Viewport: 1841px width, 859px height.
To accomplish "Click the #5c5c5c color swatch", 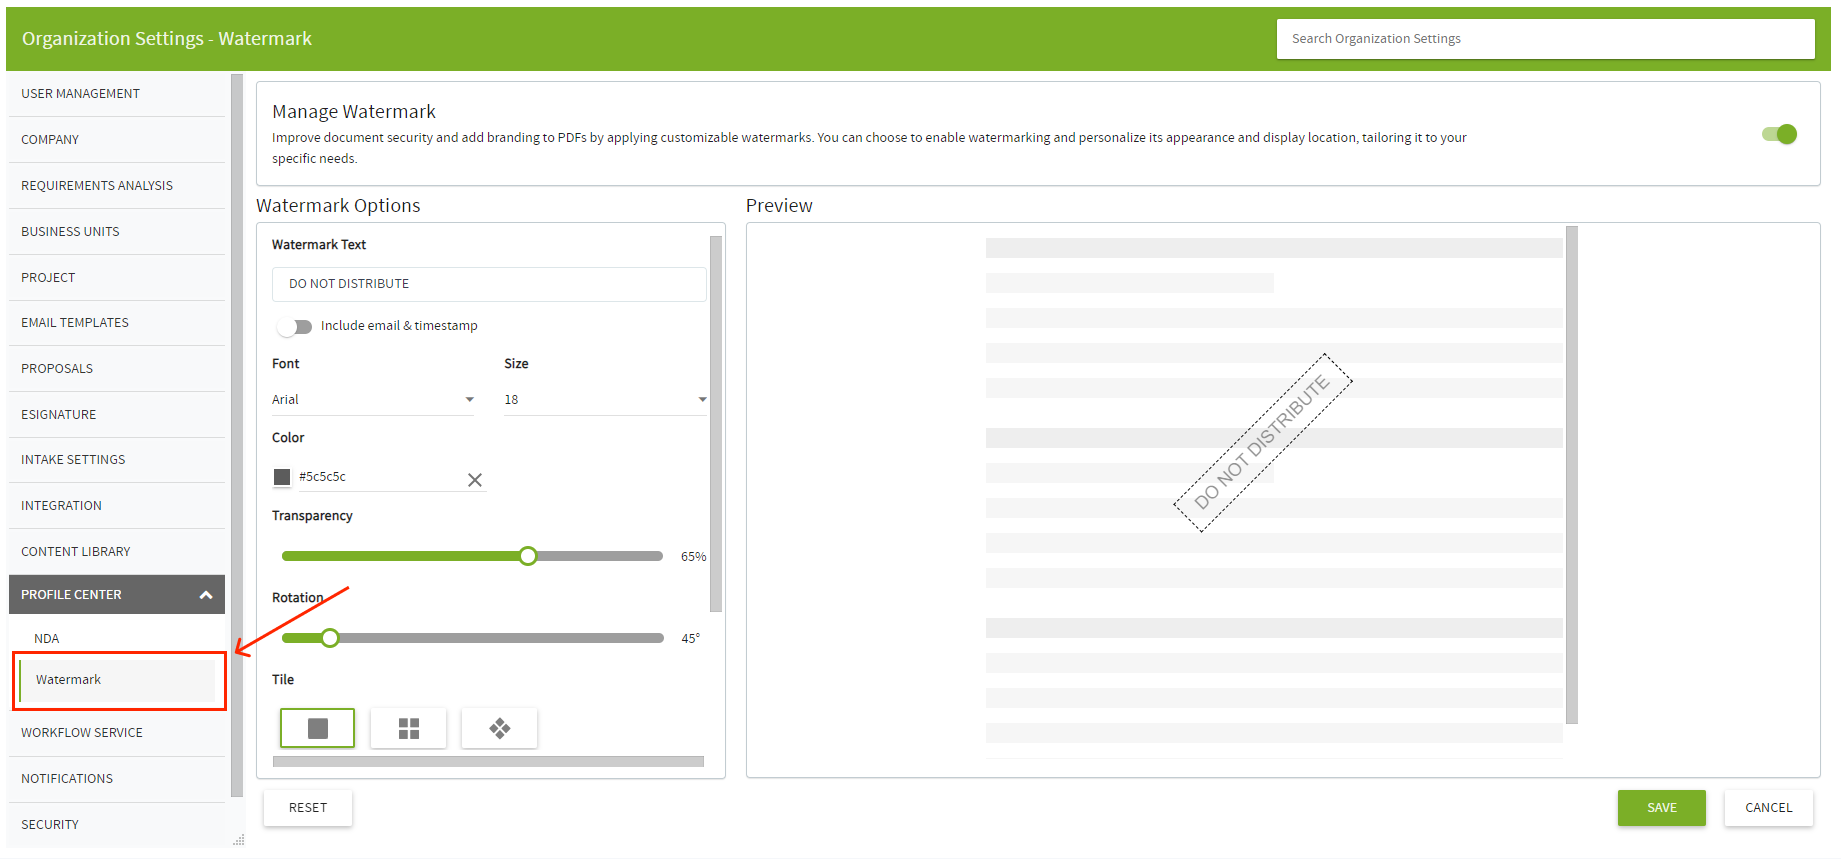I will tap(282, 477).
